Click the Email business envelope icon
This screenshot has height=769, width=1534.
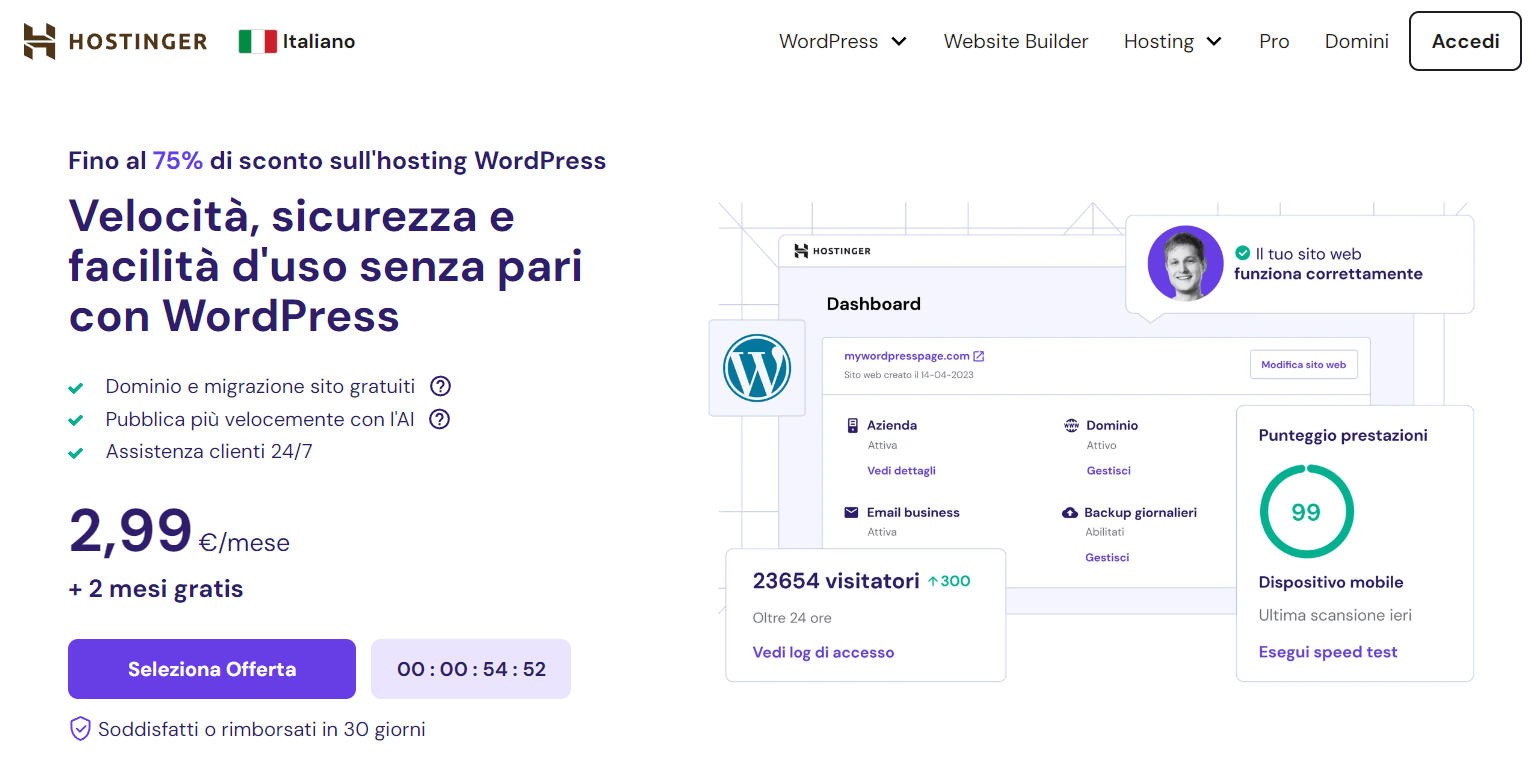tap(851, 512)
